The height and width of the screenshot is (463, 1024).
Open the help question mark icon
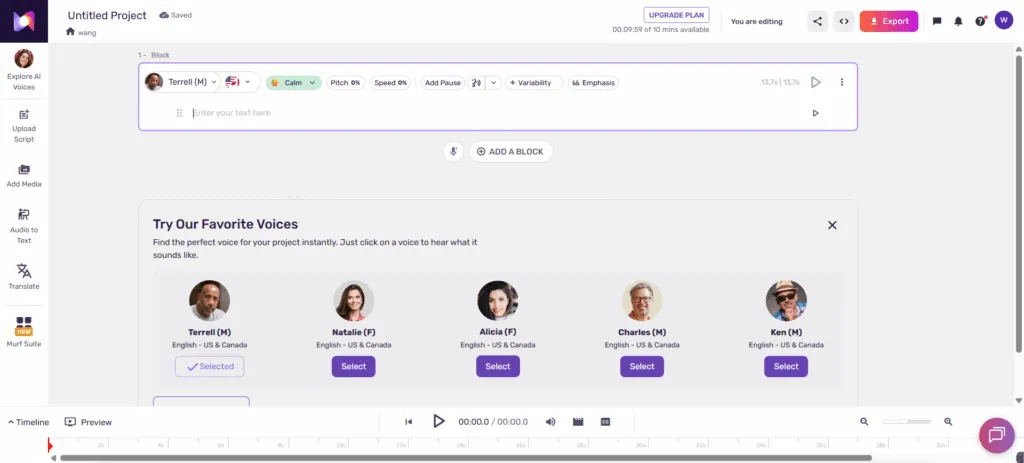980,21
